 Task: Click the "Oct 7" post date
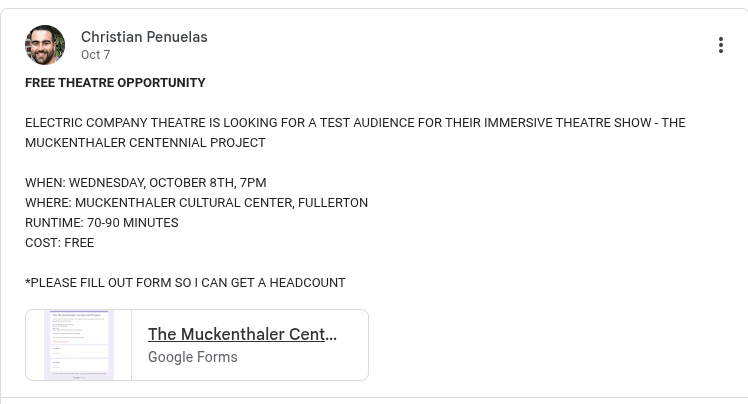(x=96, y=55)
